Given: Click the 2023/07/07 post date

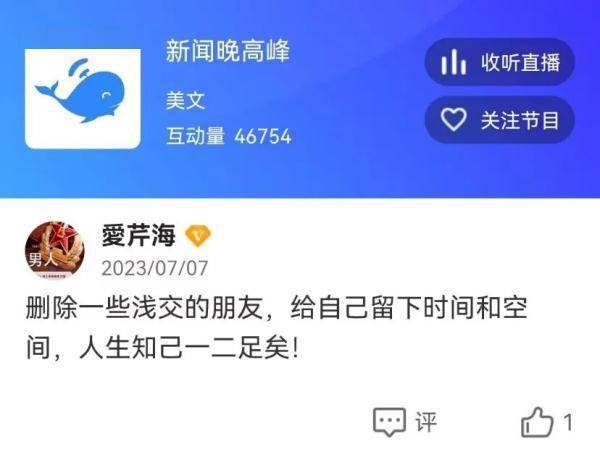Looking at the screenshot, I should pyautogui.click(x=155, y=268).
